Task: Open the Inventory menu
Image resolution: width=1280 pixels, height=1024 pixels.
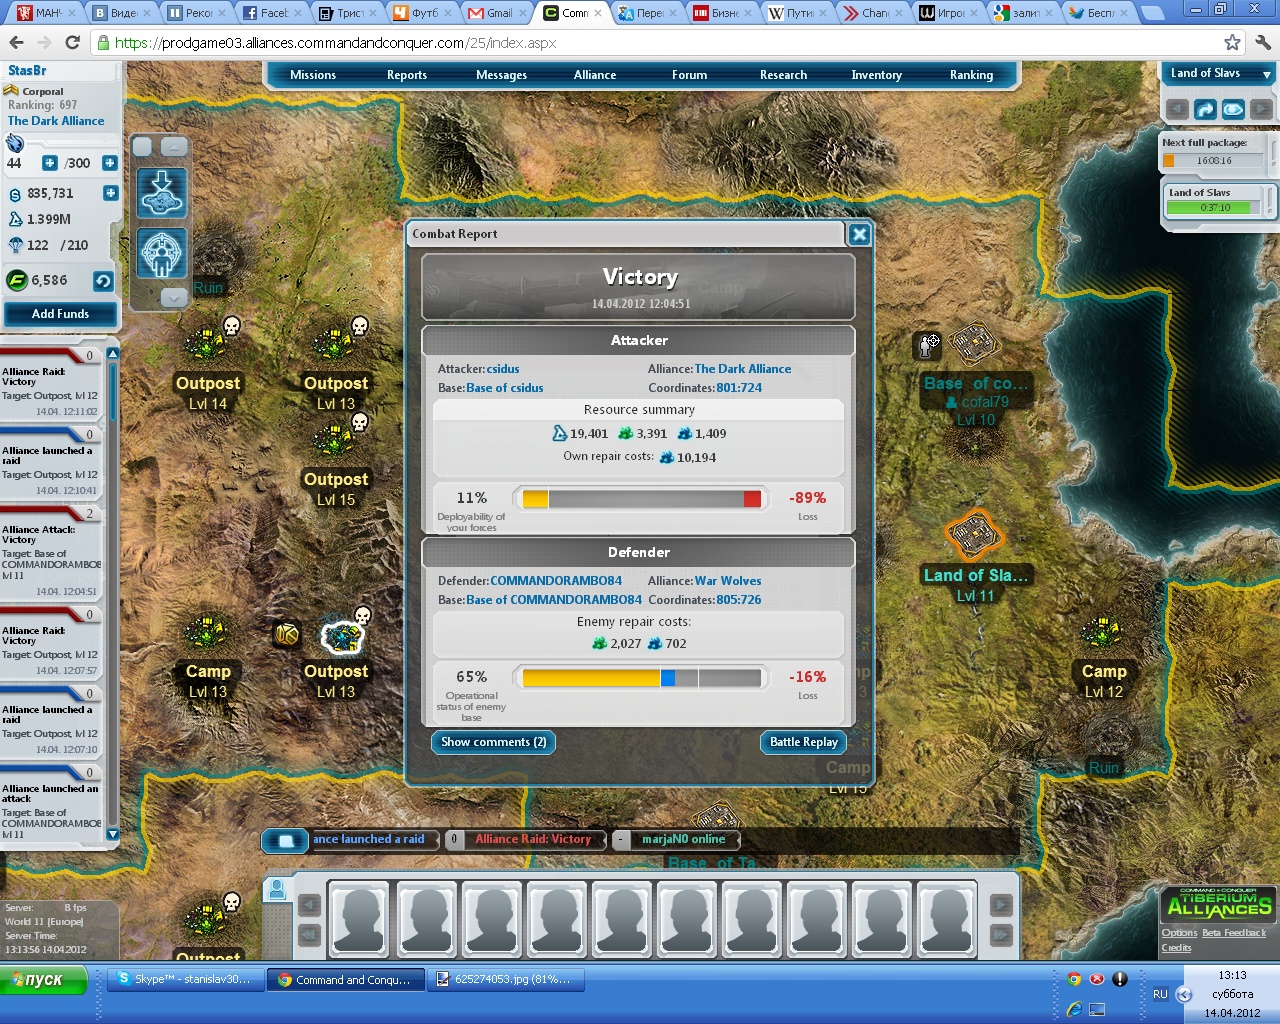Action: pyautogui.click(x=877, y=75)
